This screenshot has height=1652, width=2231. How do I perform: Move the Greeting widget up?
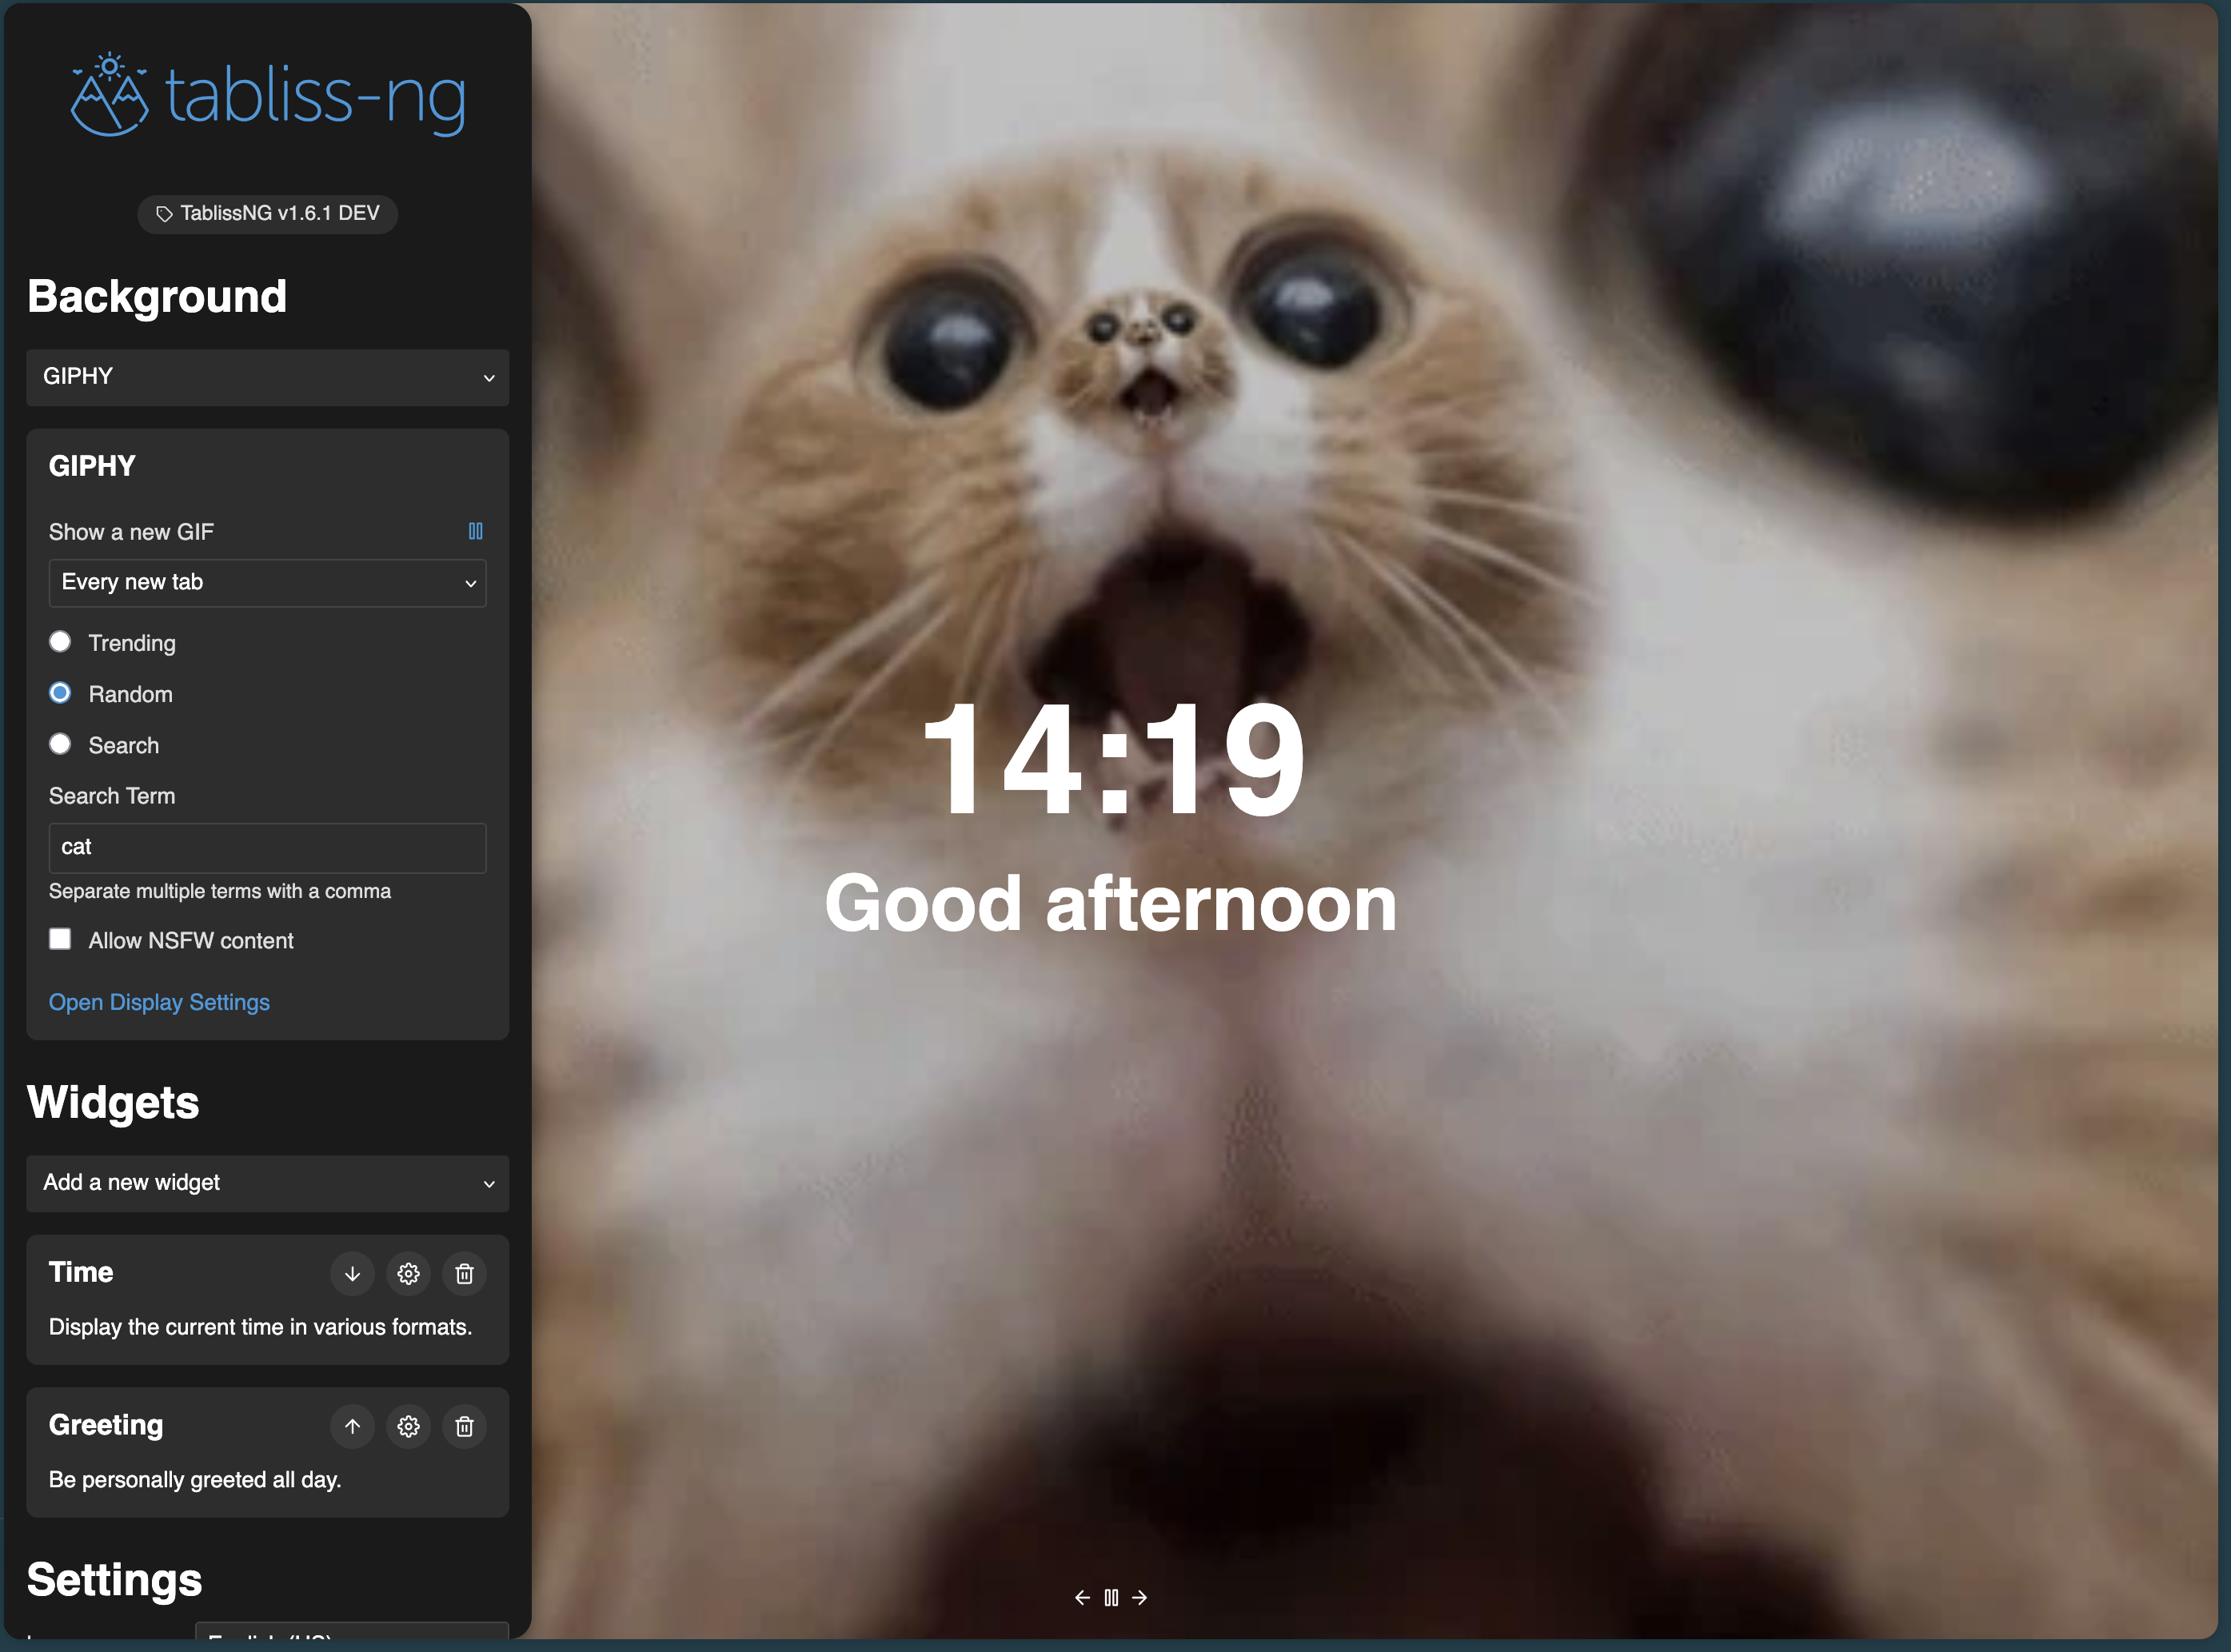point(352,1426)
